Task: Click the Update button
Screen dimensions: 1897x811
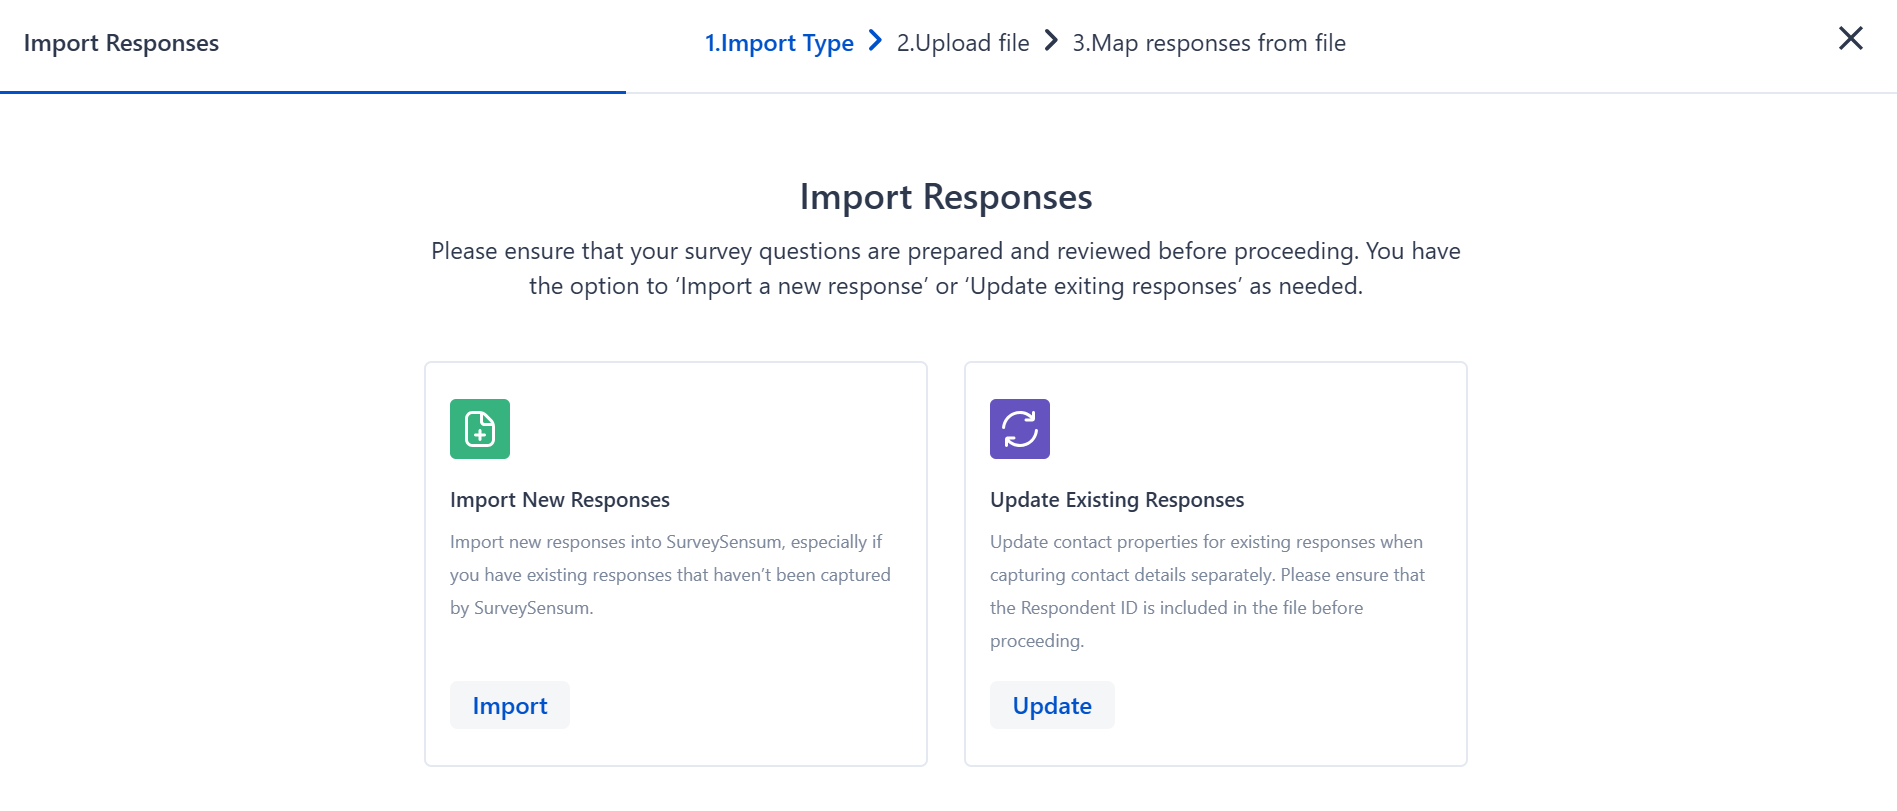Action: tap(1051, 705)
